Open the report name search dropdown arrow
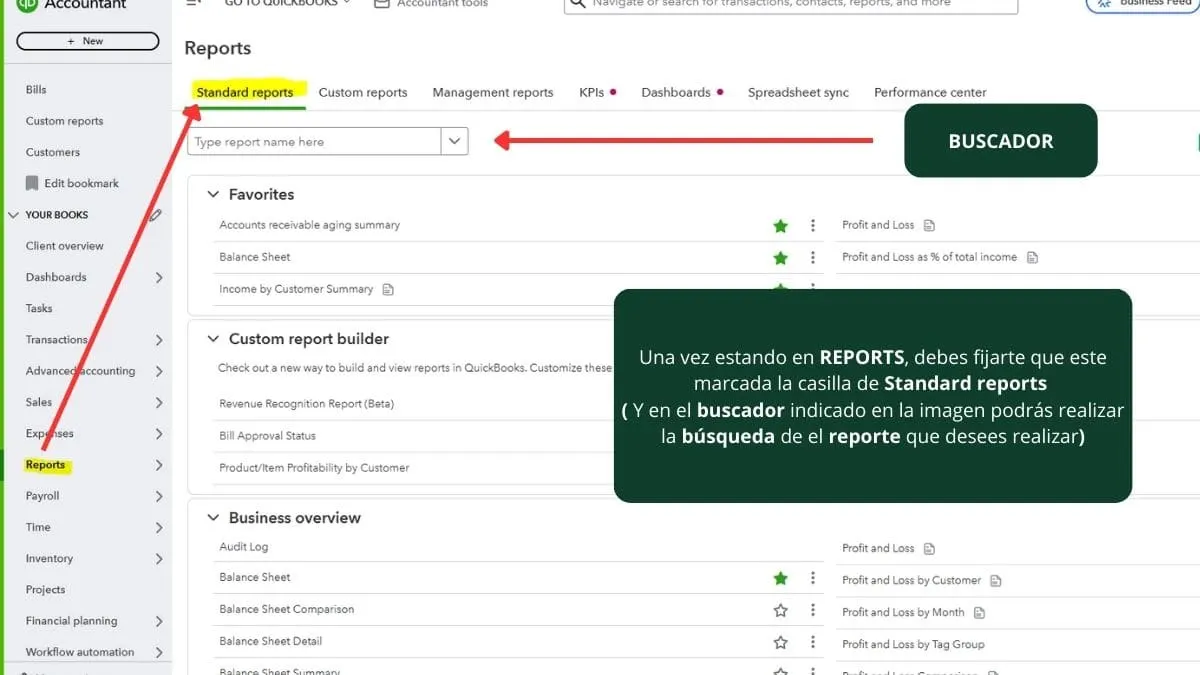Screen dimensions: 1200x675 (455, 141)
